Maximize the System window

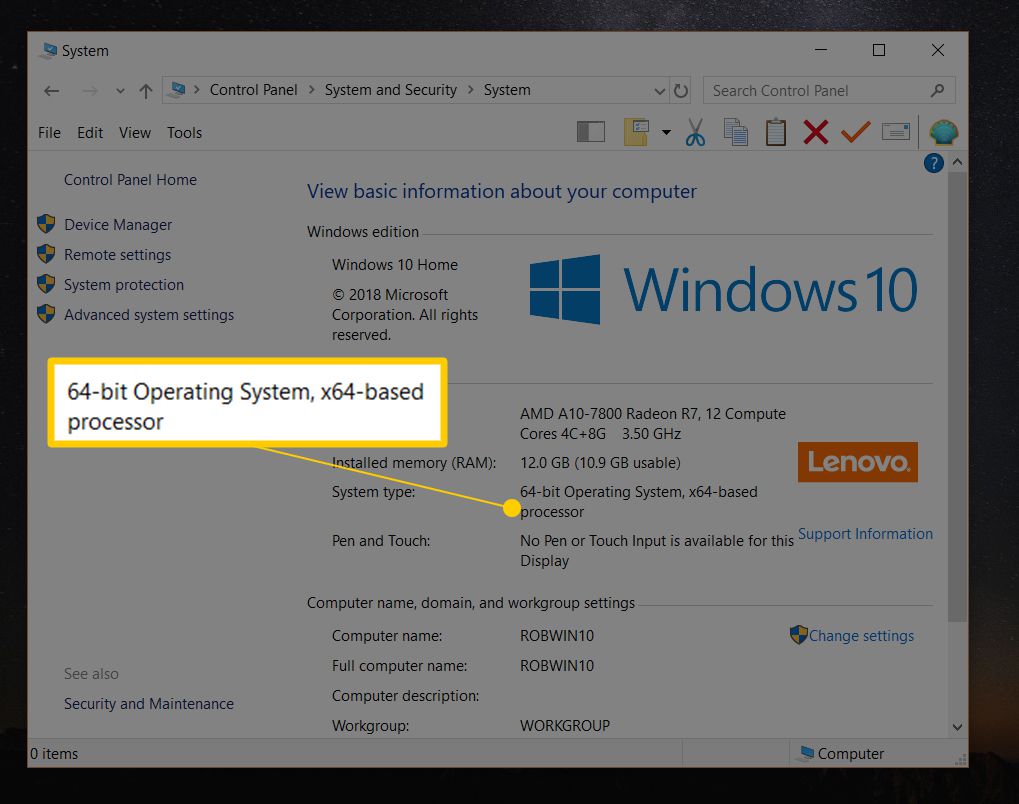879,50
